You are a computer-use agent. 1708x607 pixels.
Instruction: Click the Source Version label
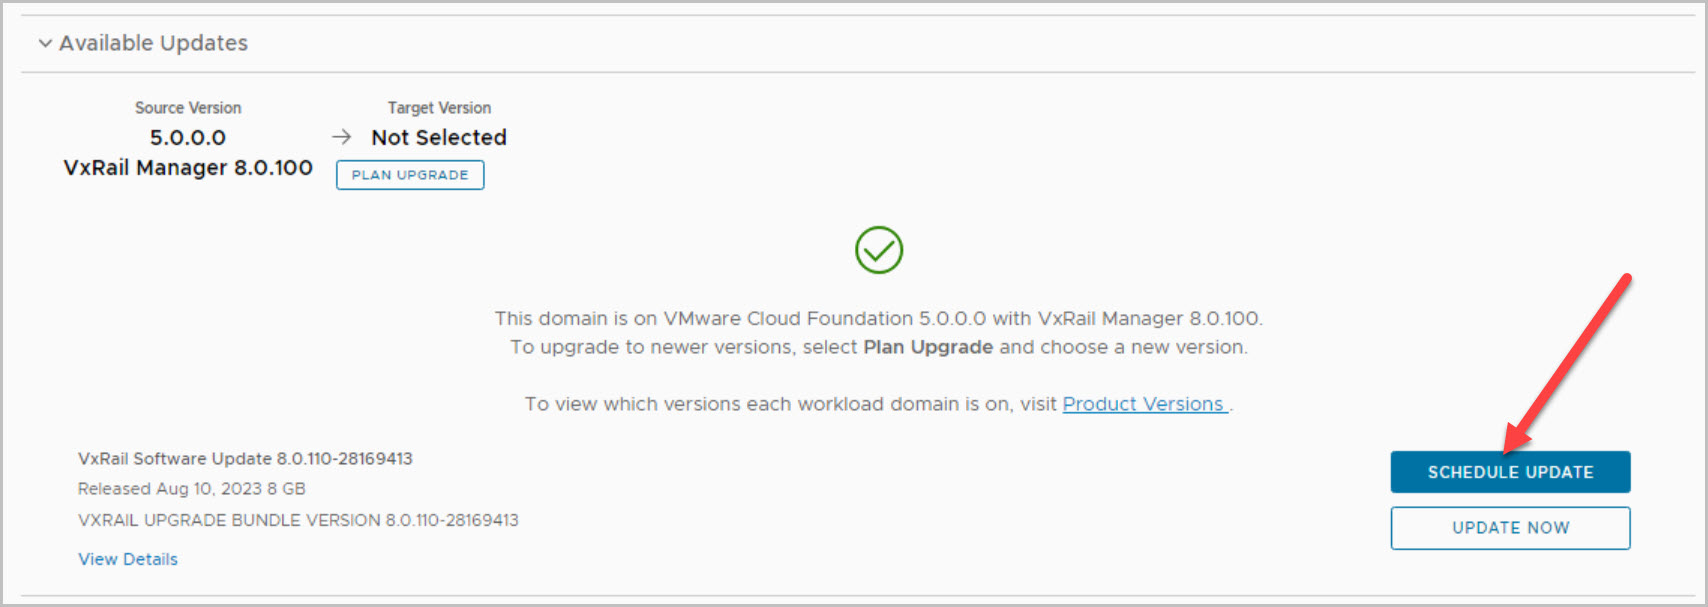[188, 108]
